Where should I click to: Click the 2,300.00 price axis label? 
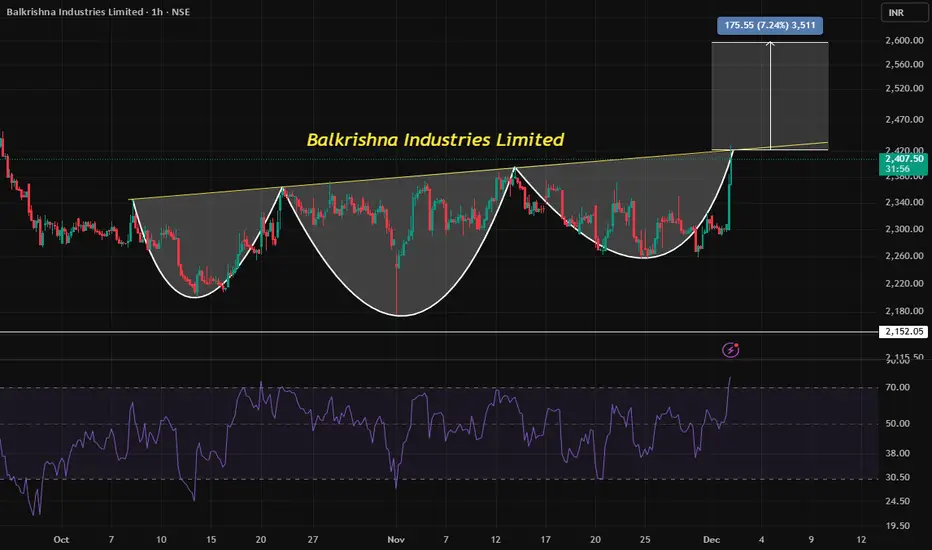tap(904, 229)
